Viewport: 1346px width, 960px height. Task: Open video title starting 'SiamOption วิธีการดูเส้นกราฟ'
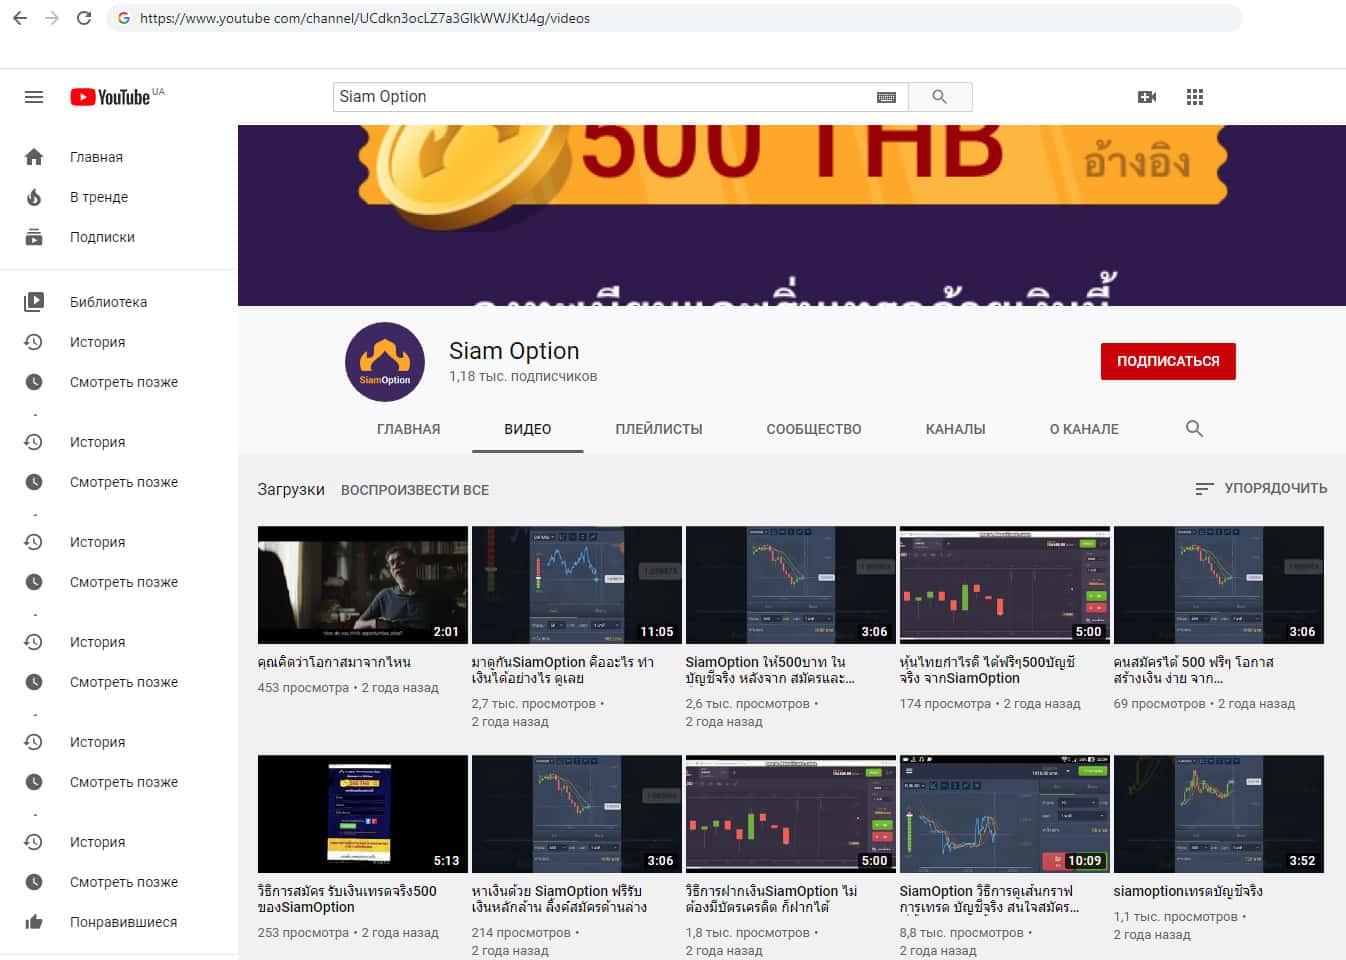989,899
